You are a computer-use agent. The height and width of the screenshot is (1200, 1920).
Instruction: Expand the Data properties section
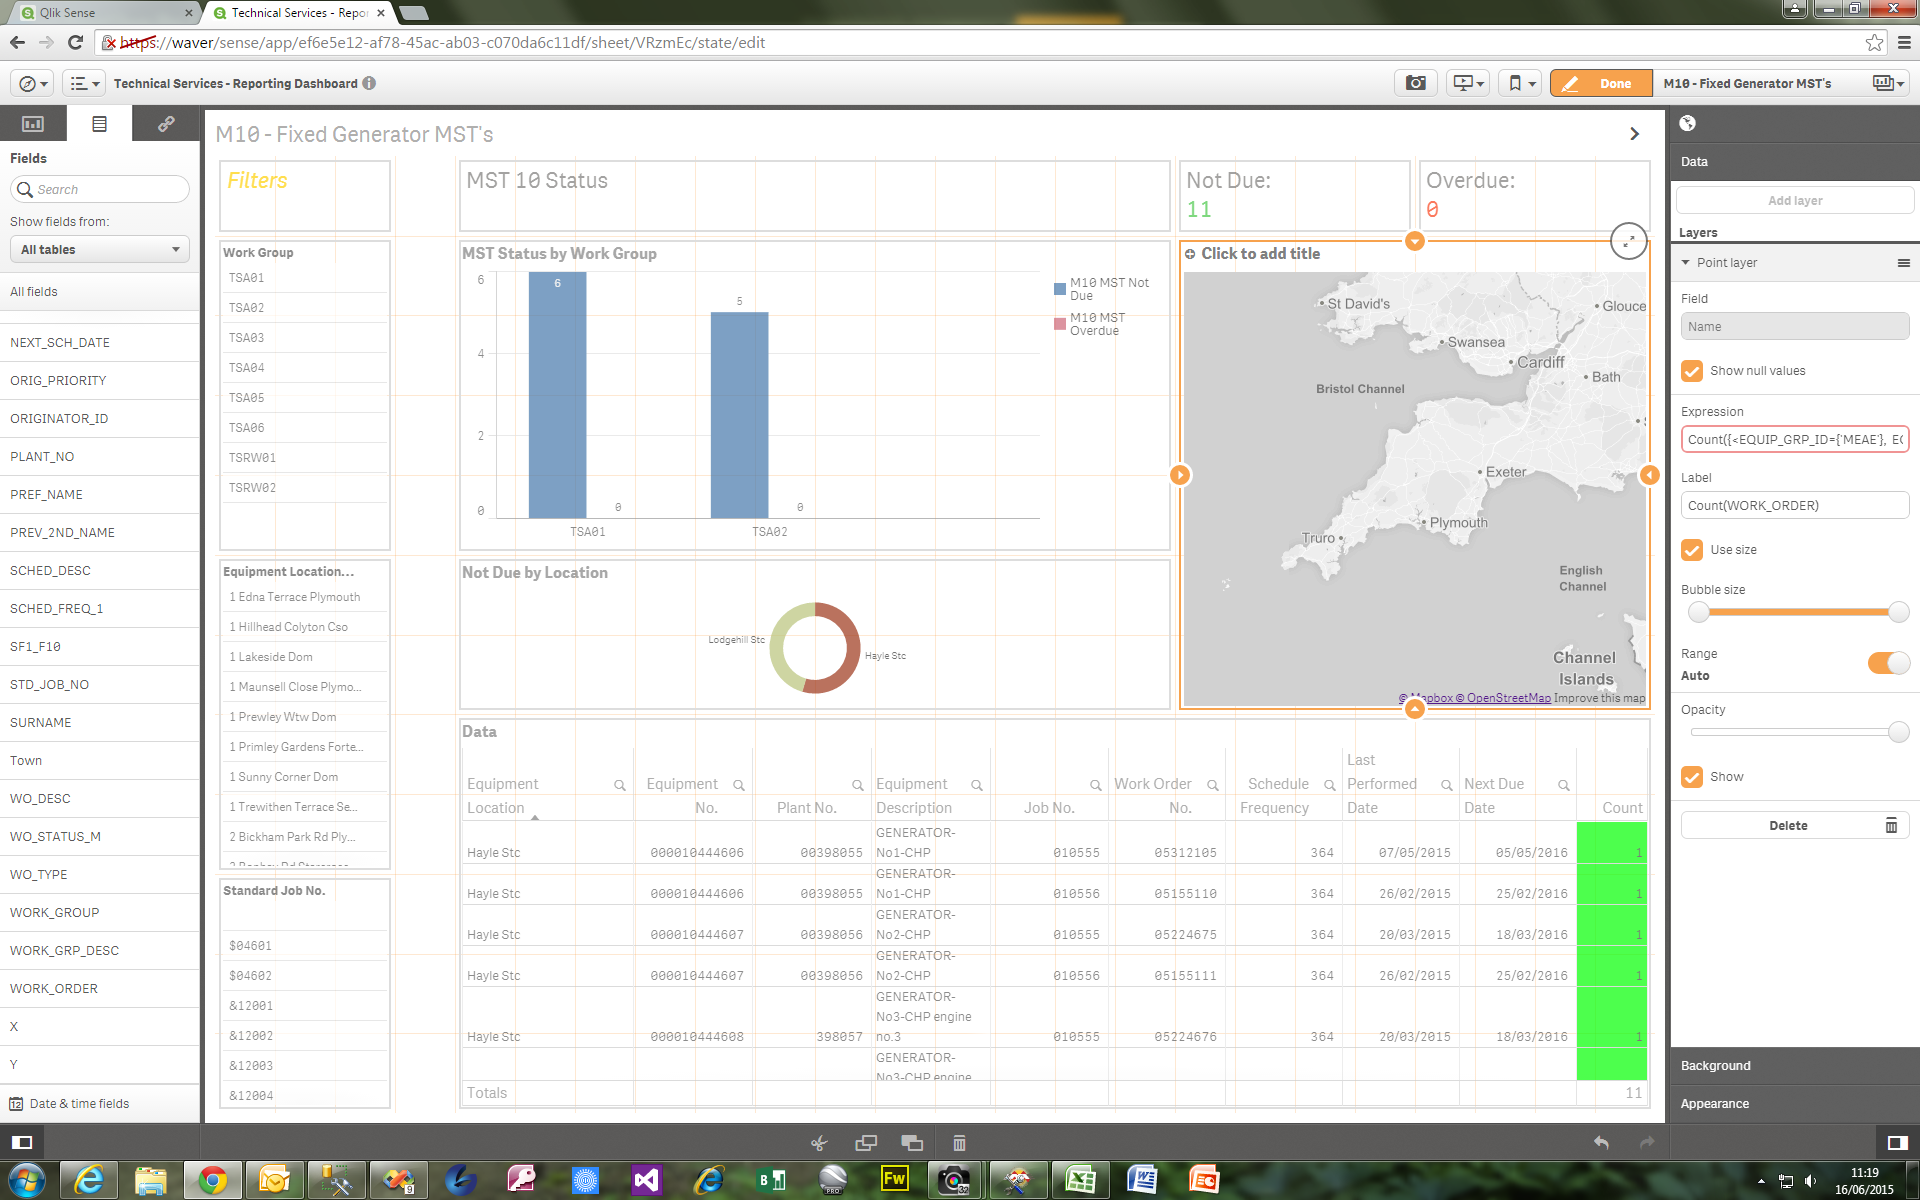[1795, 162]
